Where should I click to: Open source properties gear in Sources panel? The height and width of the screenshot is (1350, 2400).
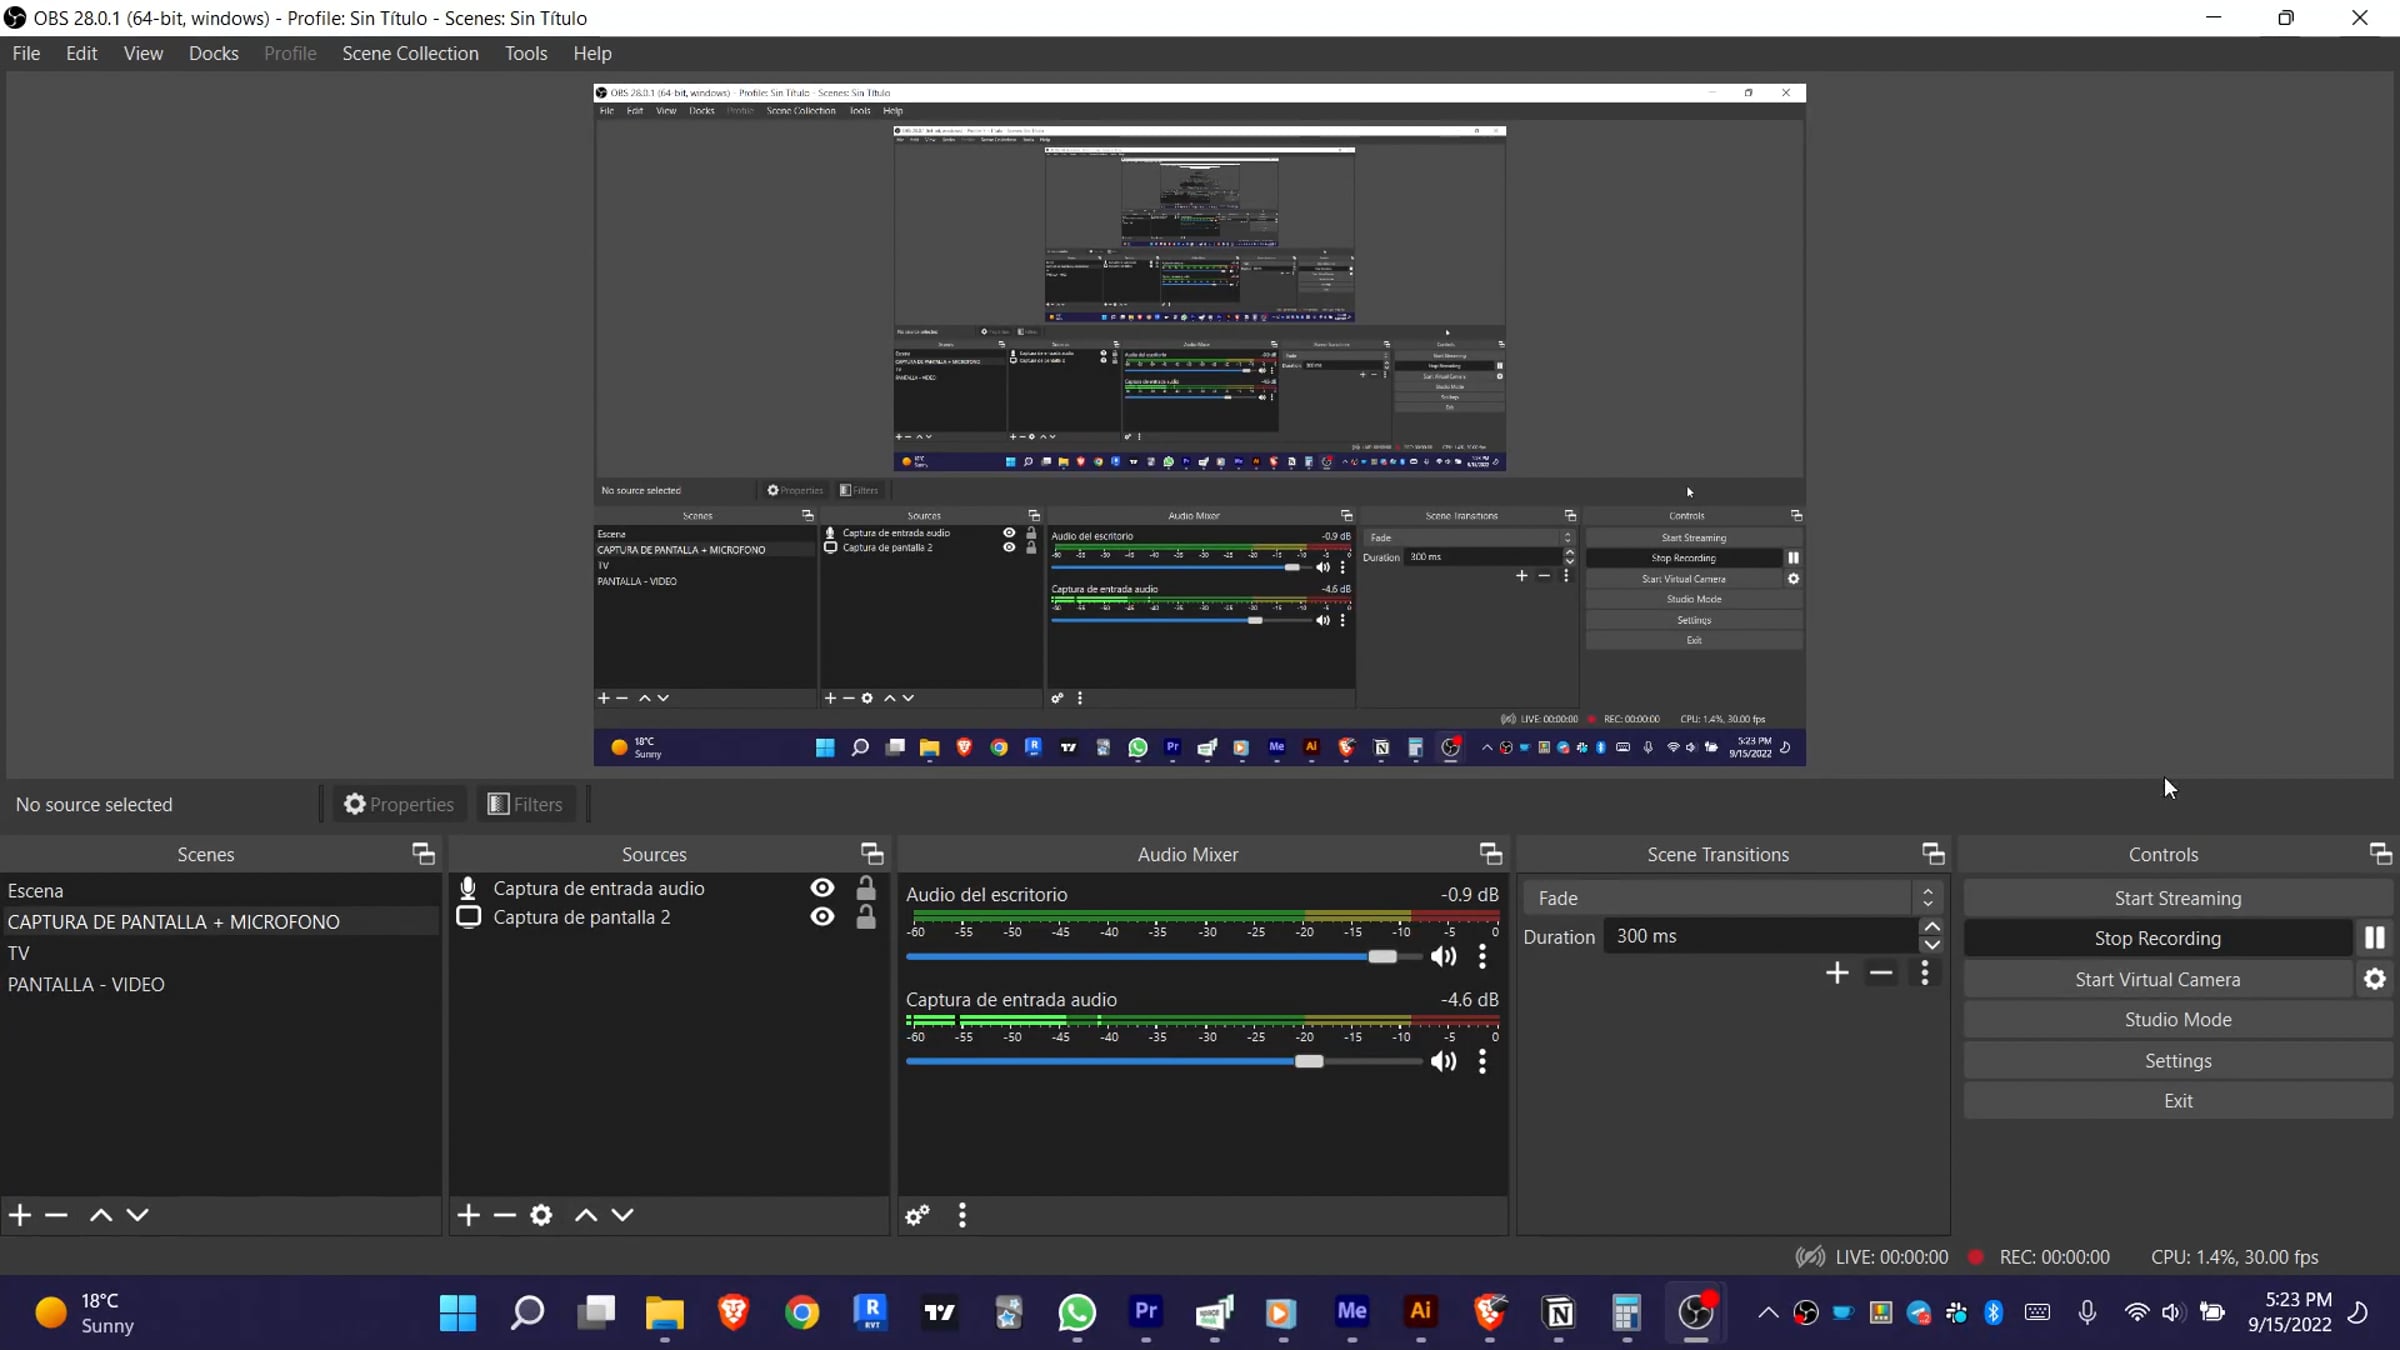pos(541,1215)
